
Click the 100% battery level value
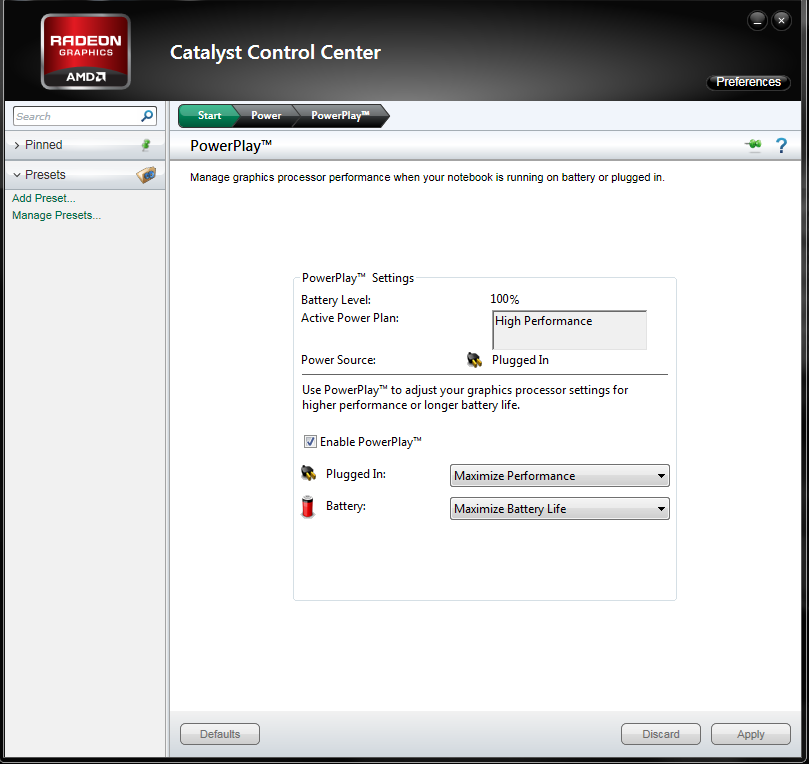pos(505,299)
